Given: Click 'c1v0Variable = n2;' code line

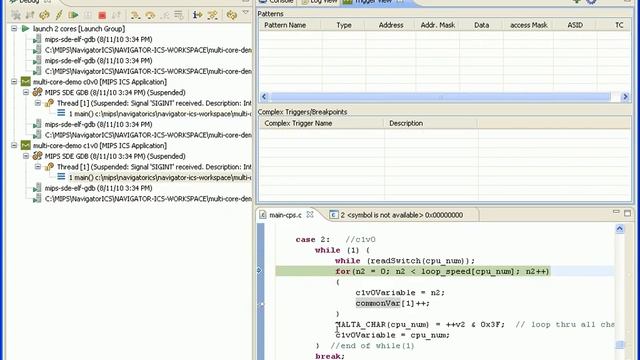Looking at the screenshot, I should click(400, 293).
